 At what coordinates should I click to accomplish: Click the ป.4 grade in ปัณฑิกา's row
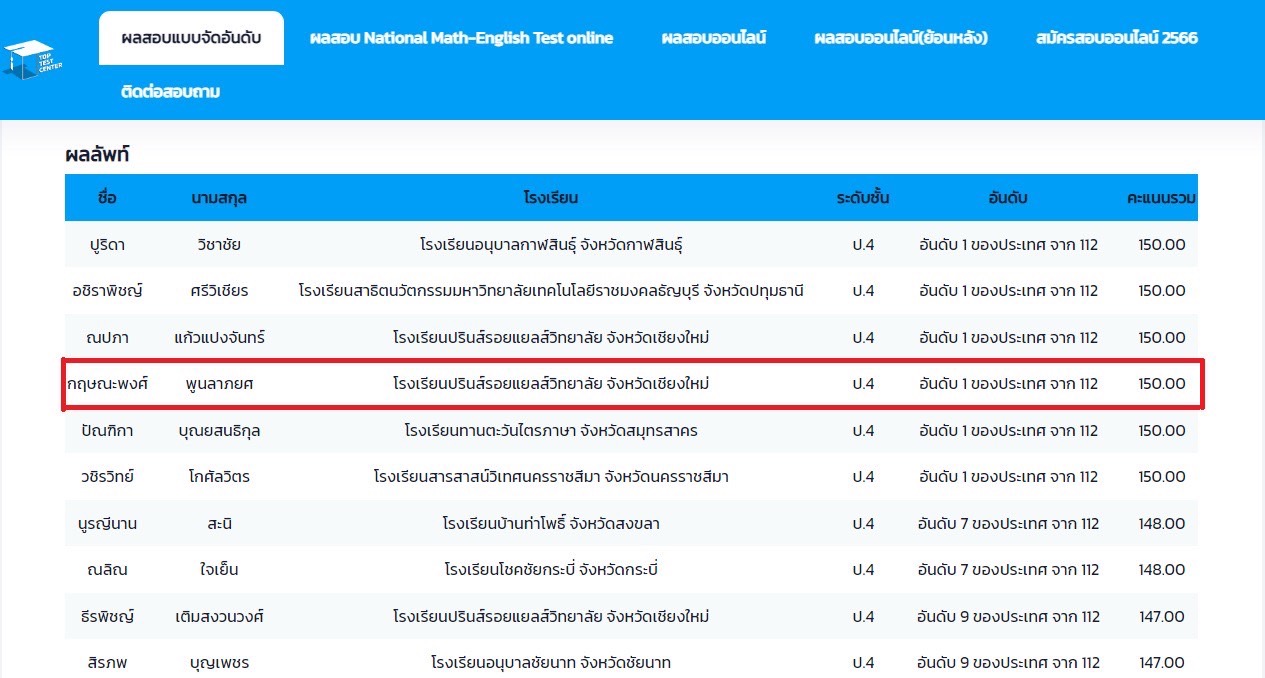(863, 430)
